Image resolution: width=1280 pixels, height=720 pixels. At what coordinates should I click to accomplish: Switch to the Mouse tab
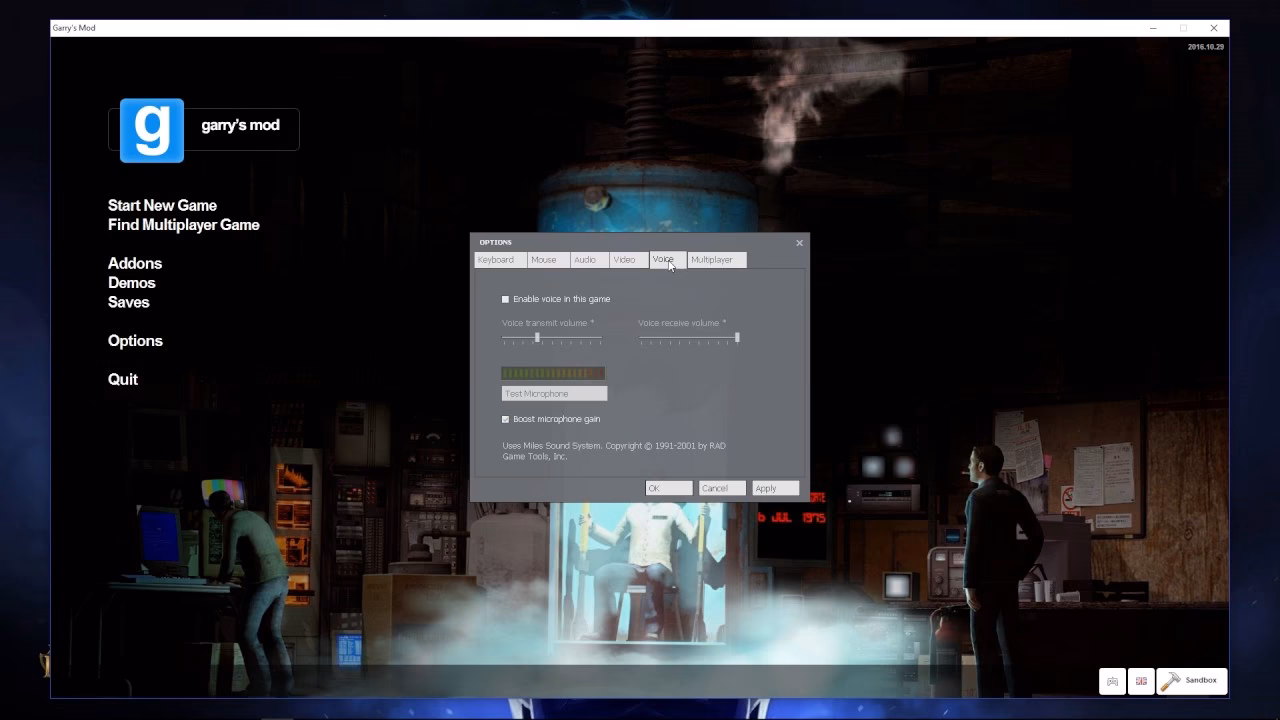(x=548, y=260)
